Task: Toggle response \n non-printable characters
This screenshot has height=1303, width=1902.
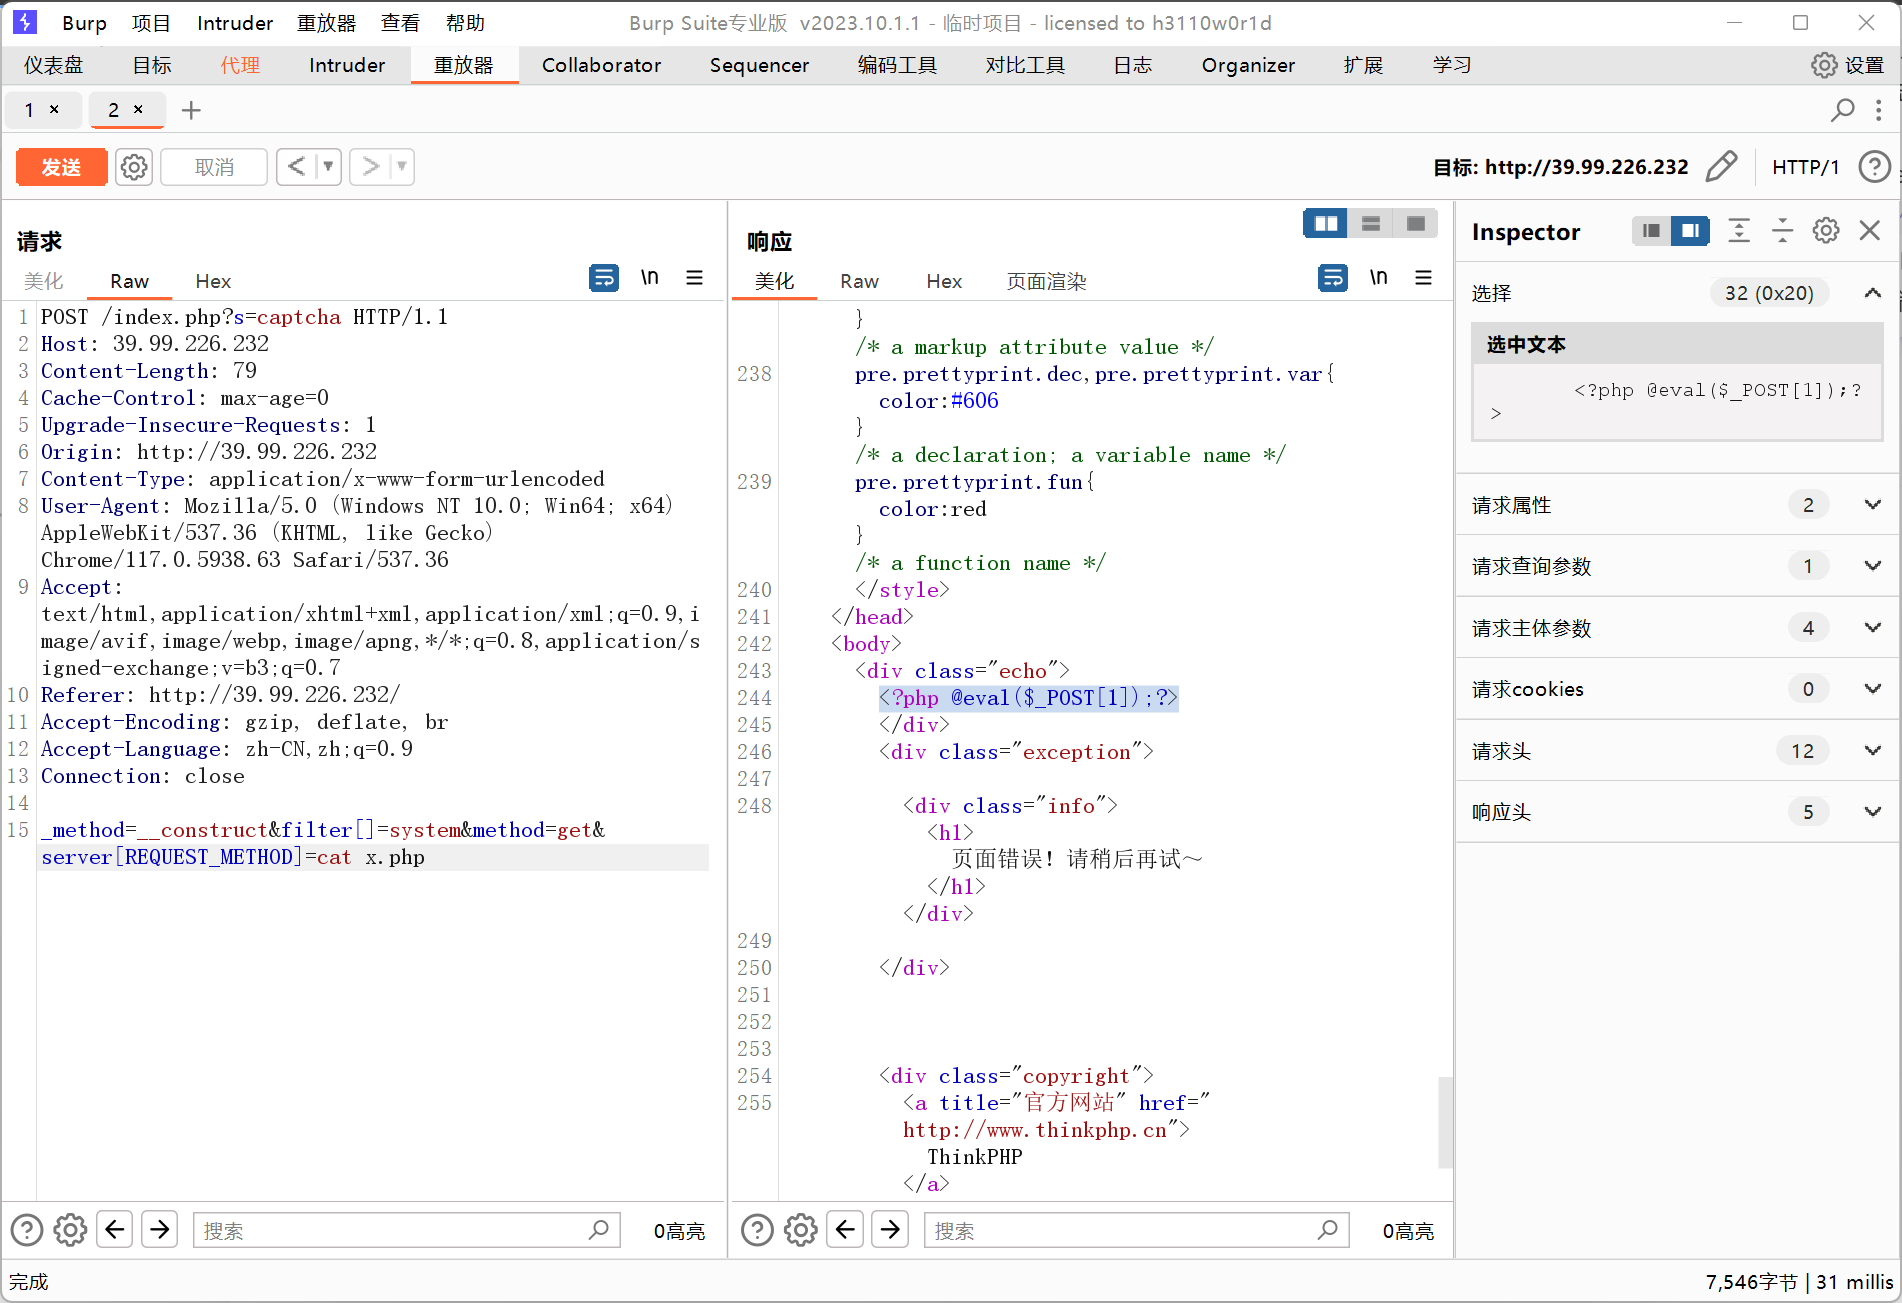Action: (1379, 277)
